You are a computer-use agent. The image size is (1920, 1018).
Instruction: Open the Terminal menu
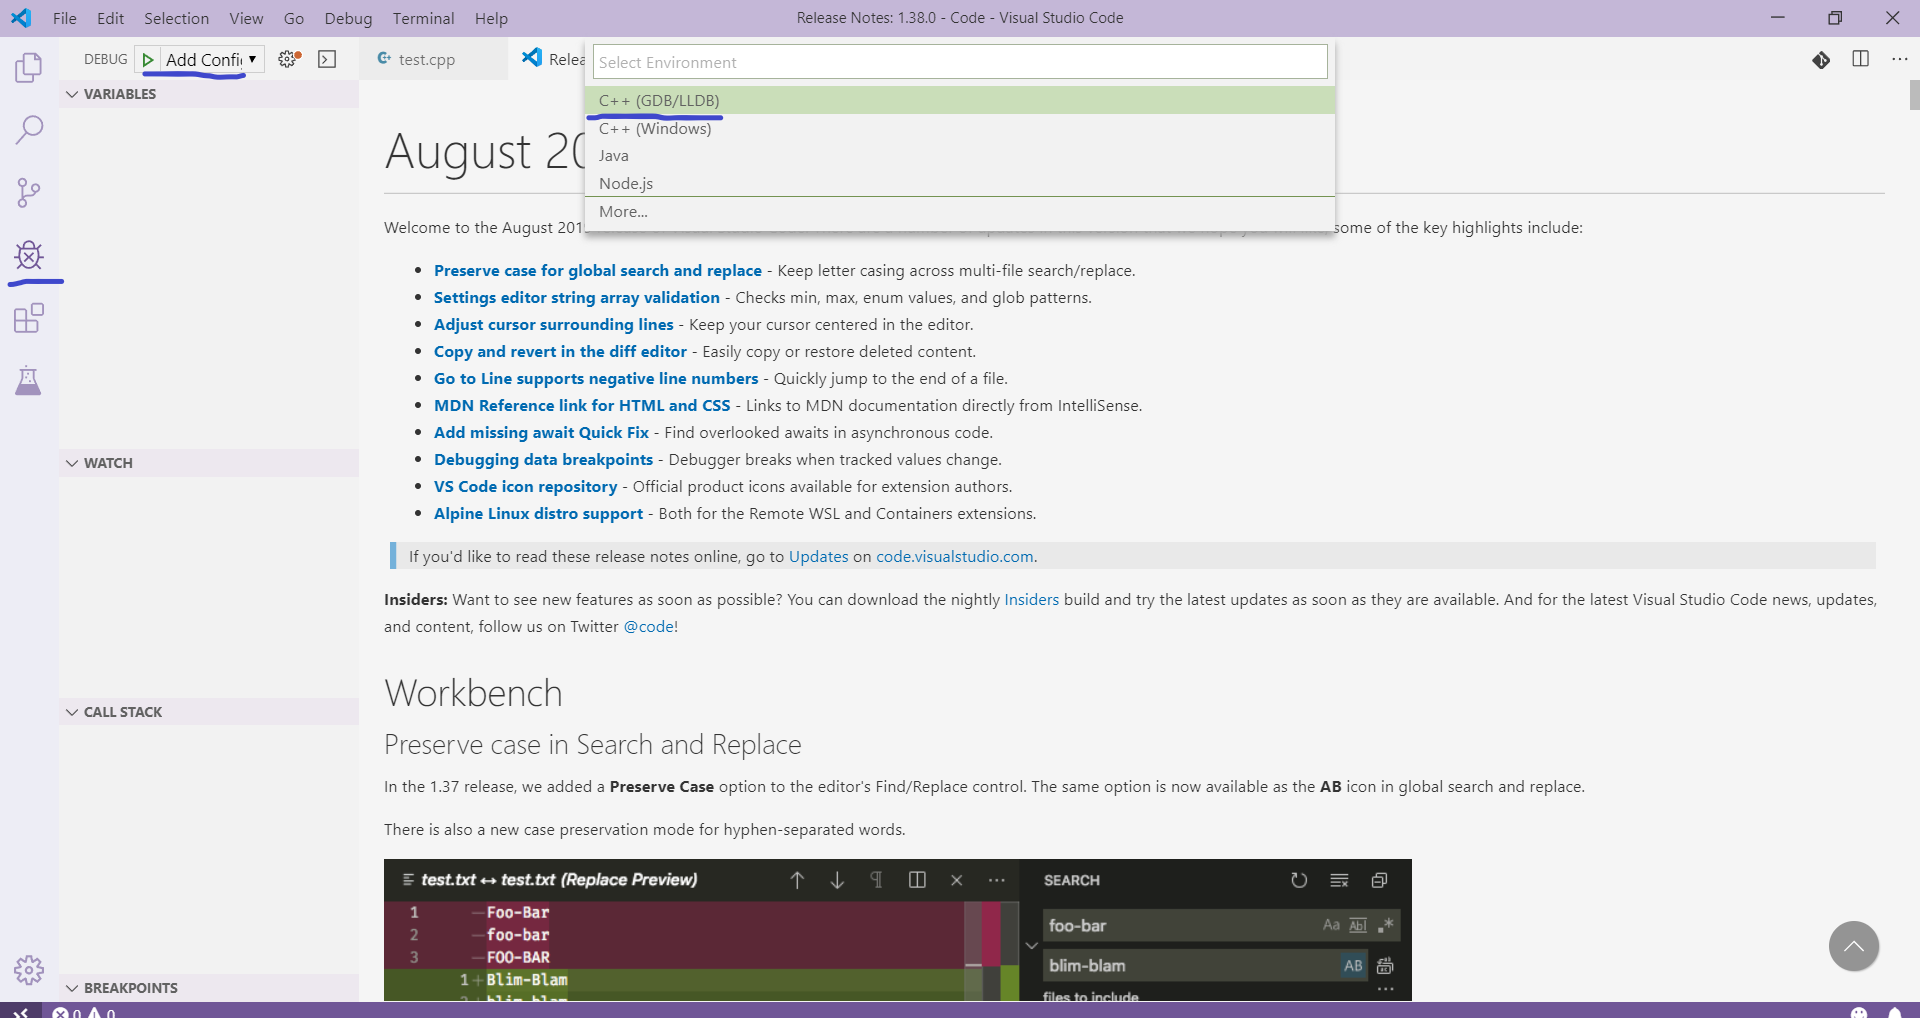[423, 18]
